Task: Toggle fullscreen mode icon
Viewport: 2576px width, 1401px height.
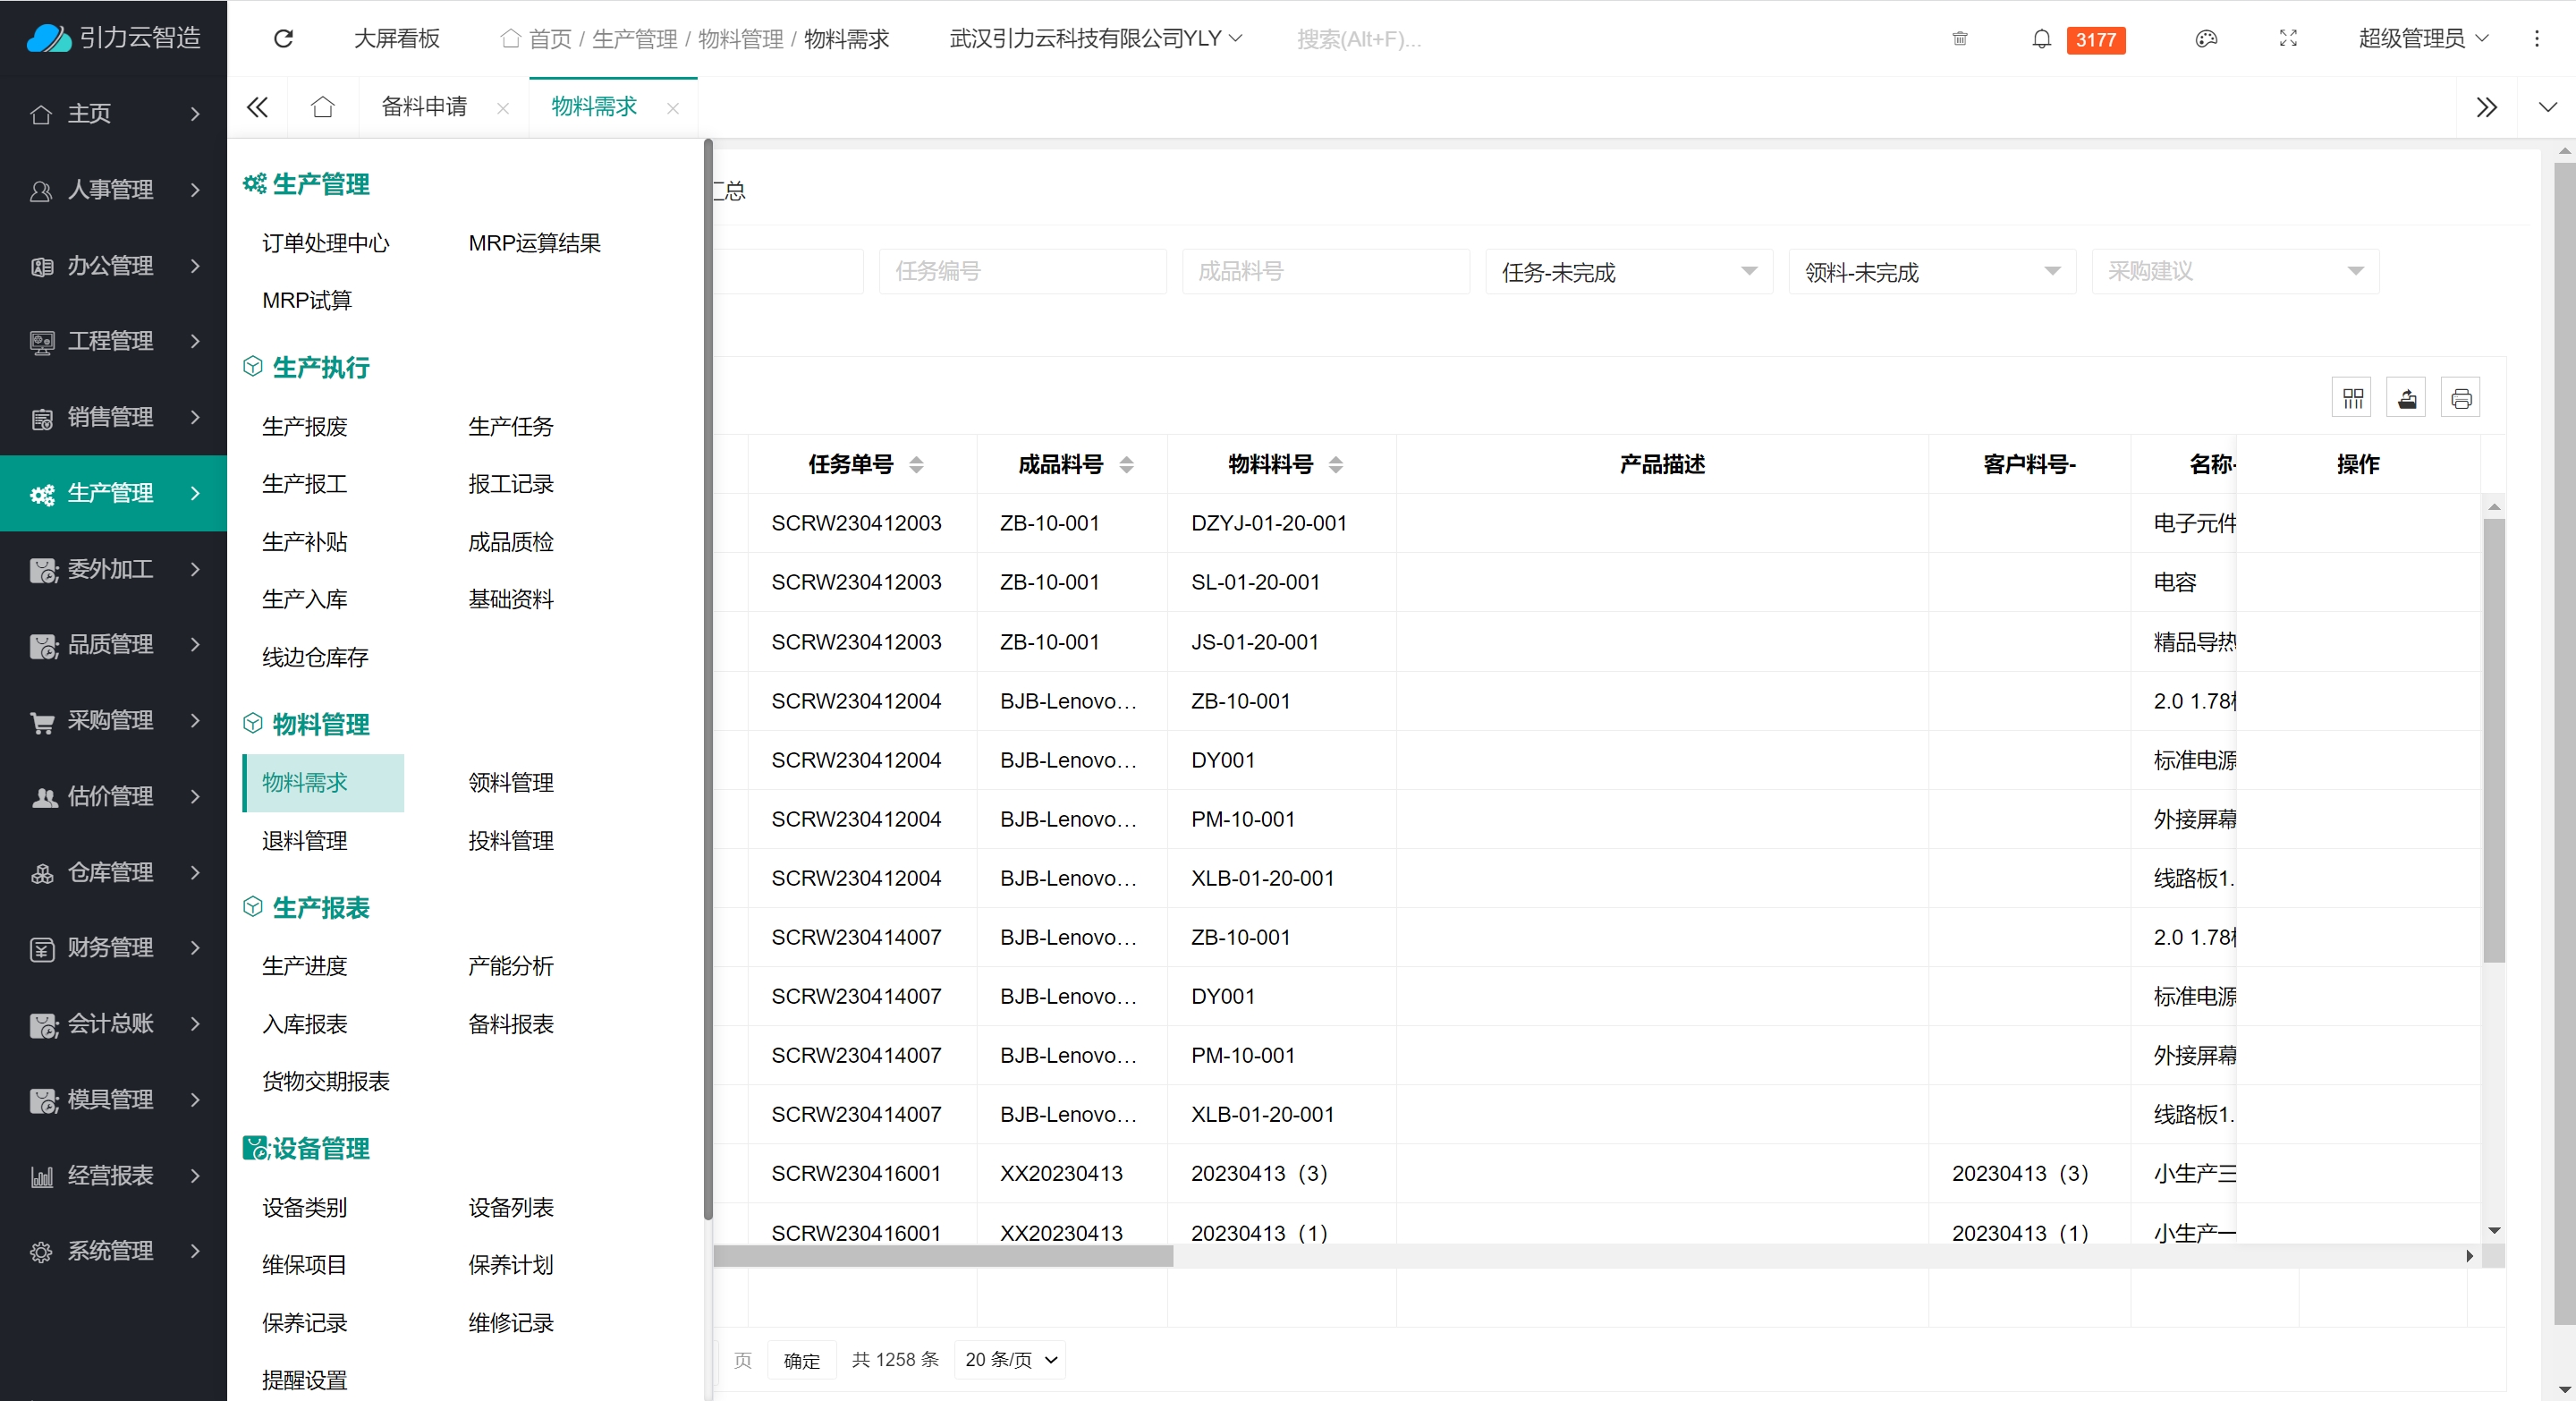Action: point(2288,39)
